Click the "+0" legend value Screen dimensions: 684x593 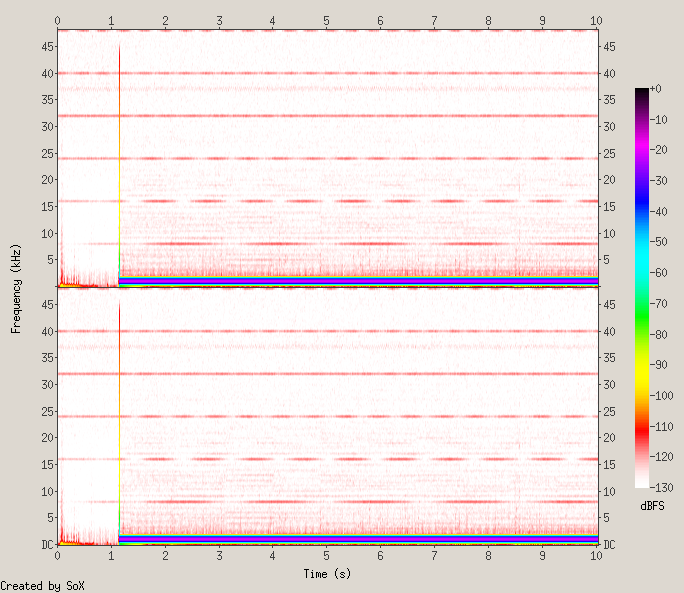(x=656, y=89)
